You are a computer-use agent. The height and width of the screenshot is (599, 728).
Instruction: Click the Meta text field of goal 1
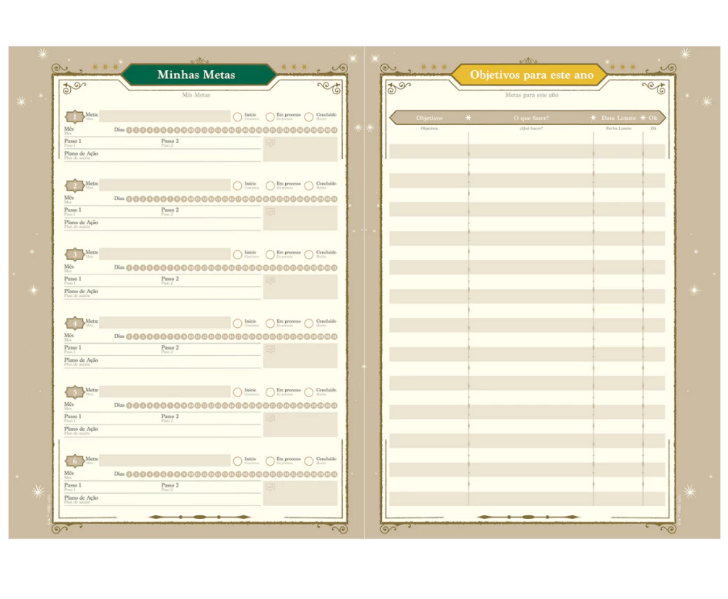pyautogui.click(x=165, y=116)
